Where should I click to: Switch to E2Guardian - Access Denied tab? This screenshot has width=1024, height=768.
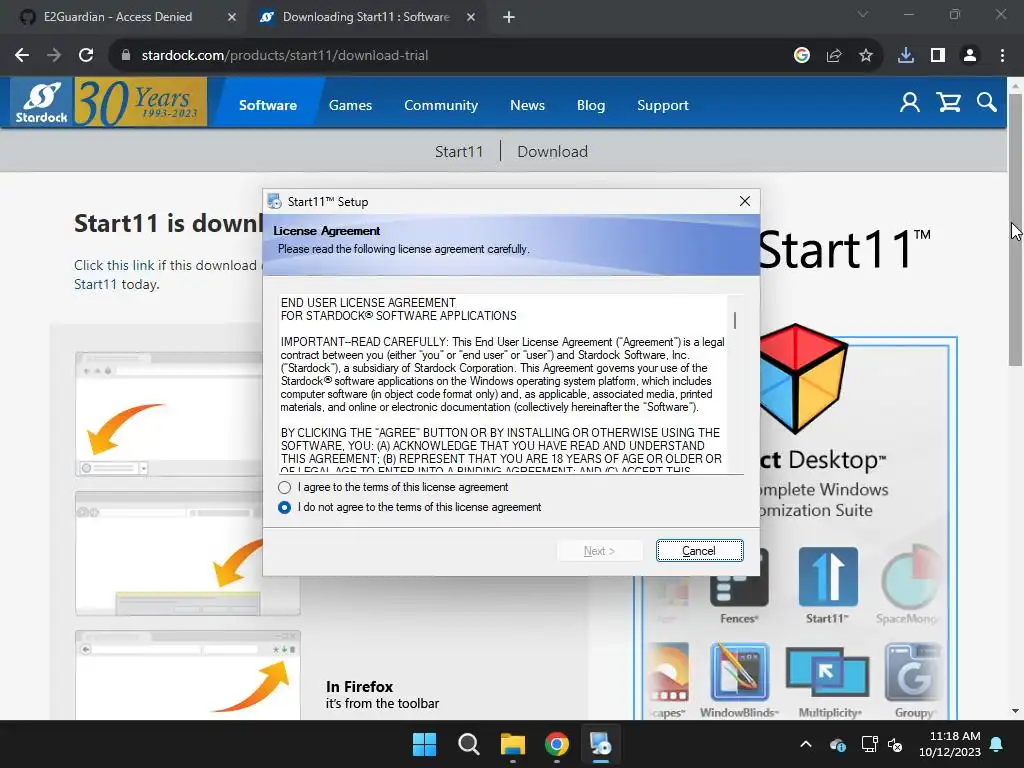[118, 17]
